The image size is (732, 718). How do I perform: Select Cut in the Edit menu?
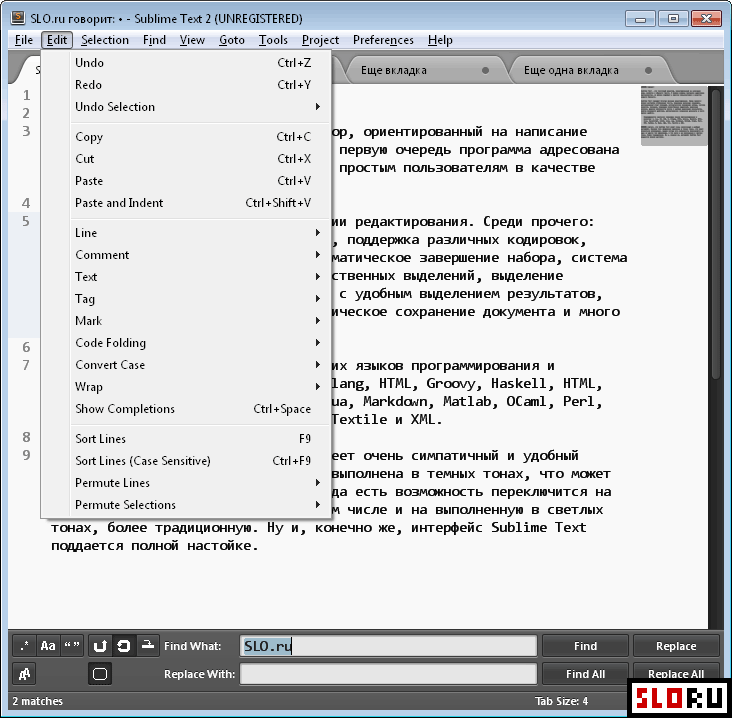[x=186, y=159]
